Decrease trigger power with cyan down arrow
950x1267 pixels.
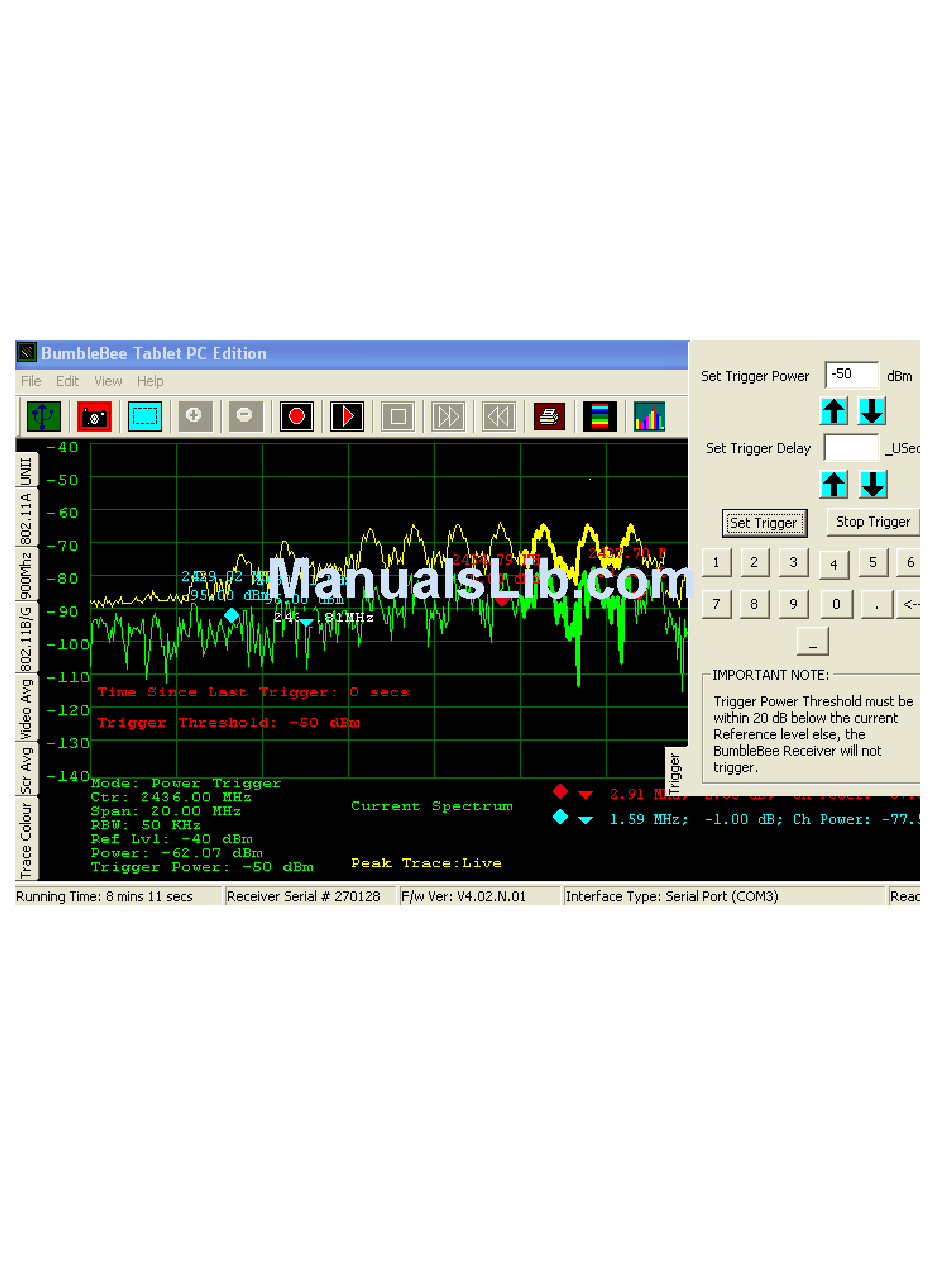pyautogui.click(x=872, y=411)
